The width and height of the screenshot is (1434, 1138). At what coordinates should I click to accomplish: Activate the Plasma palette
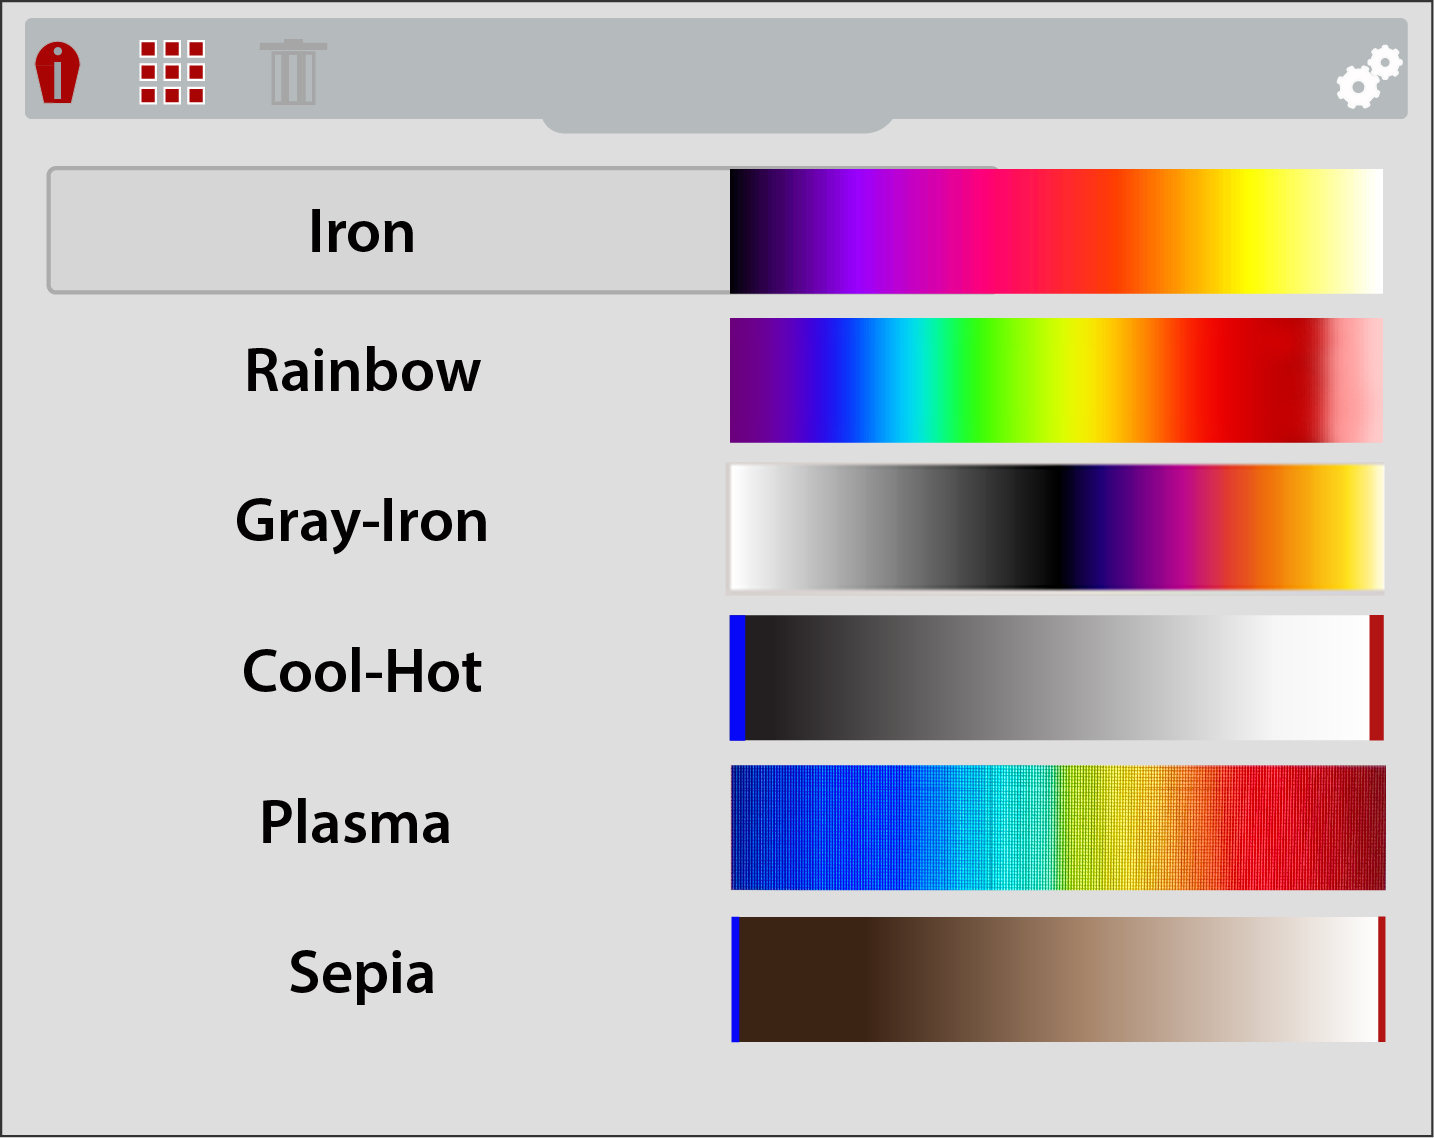coord(357,822)
